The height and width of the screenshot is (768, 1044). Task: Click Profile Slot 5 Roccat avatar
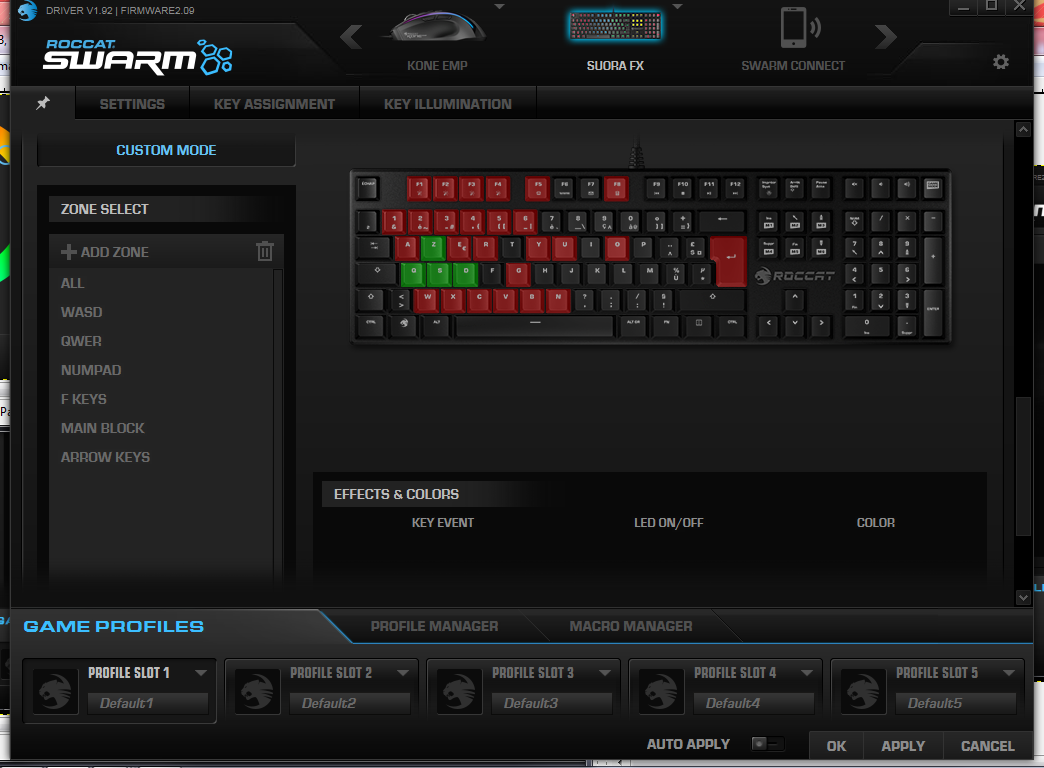coord(864,691)
